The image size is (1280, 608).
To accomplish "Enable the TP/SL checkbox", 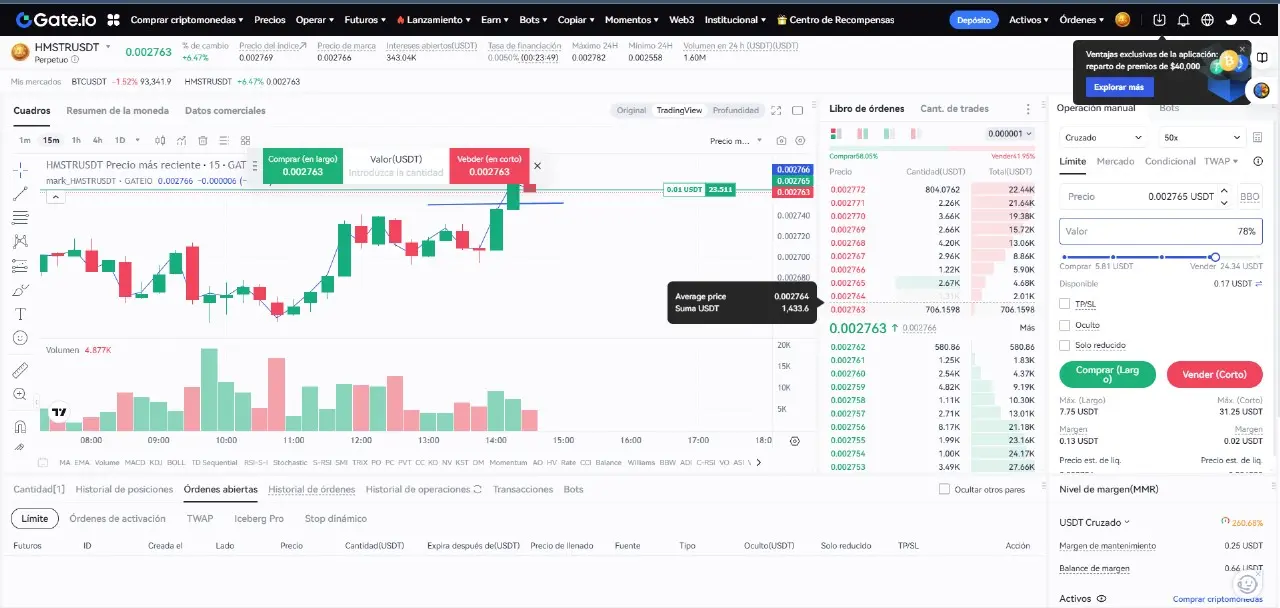I will [x=1065, y=303].
